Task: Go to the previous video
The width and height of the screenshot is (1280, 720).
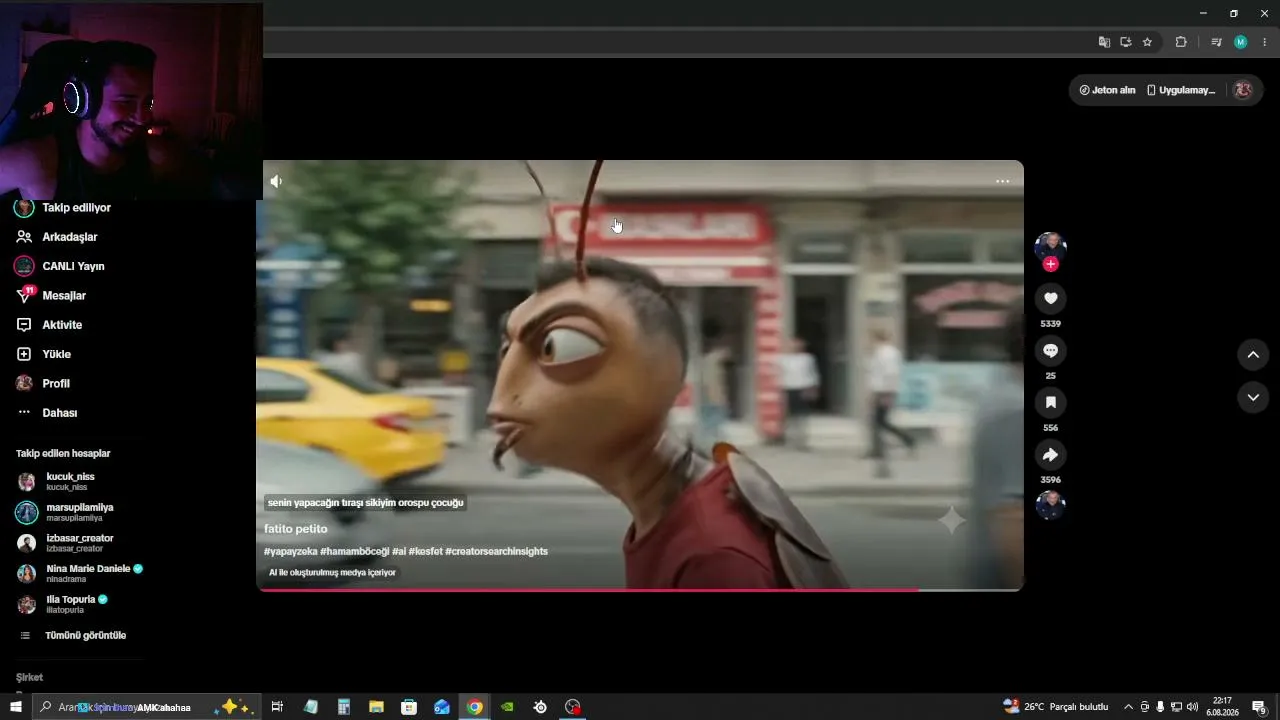Action: pos(1253,354)
